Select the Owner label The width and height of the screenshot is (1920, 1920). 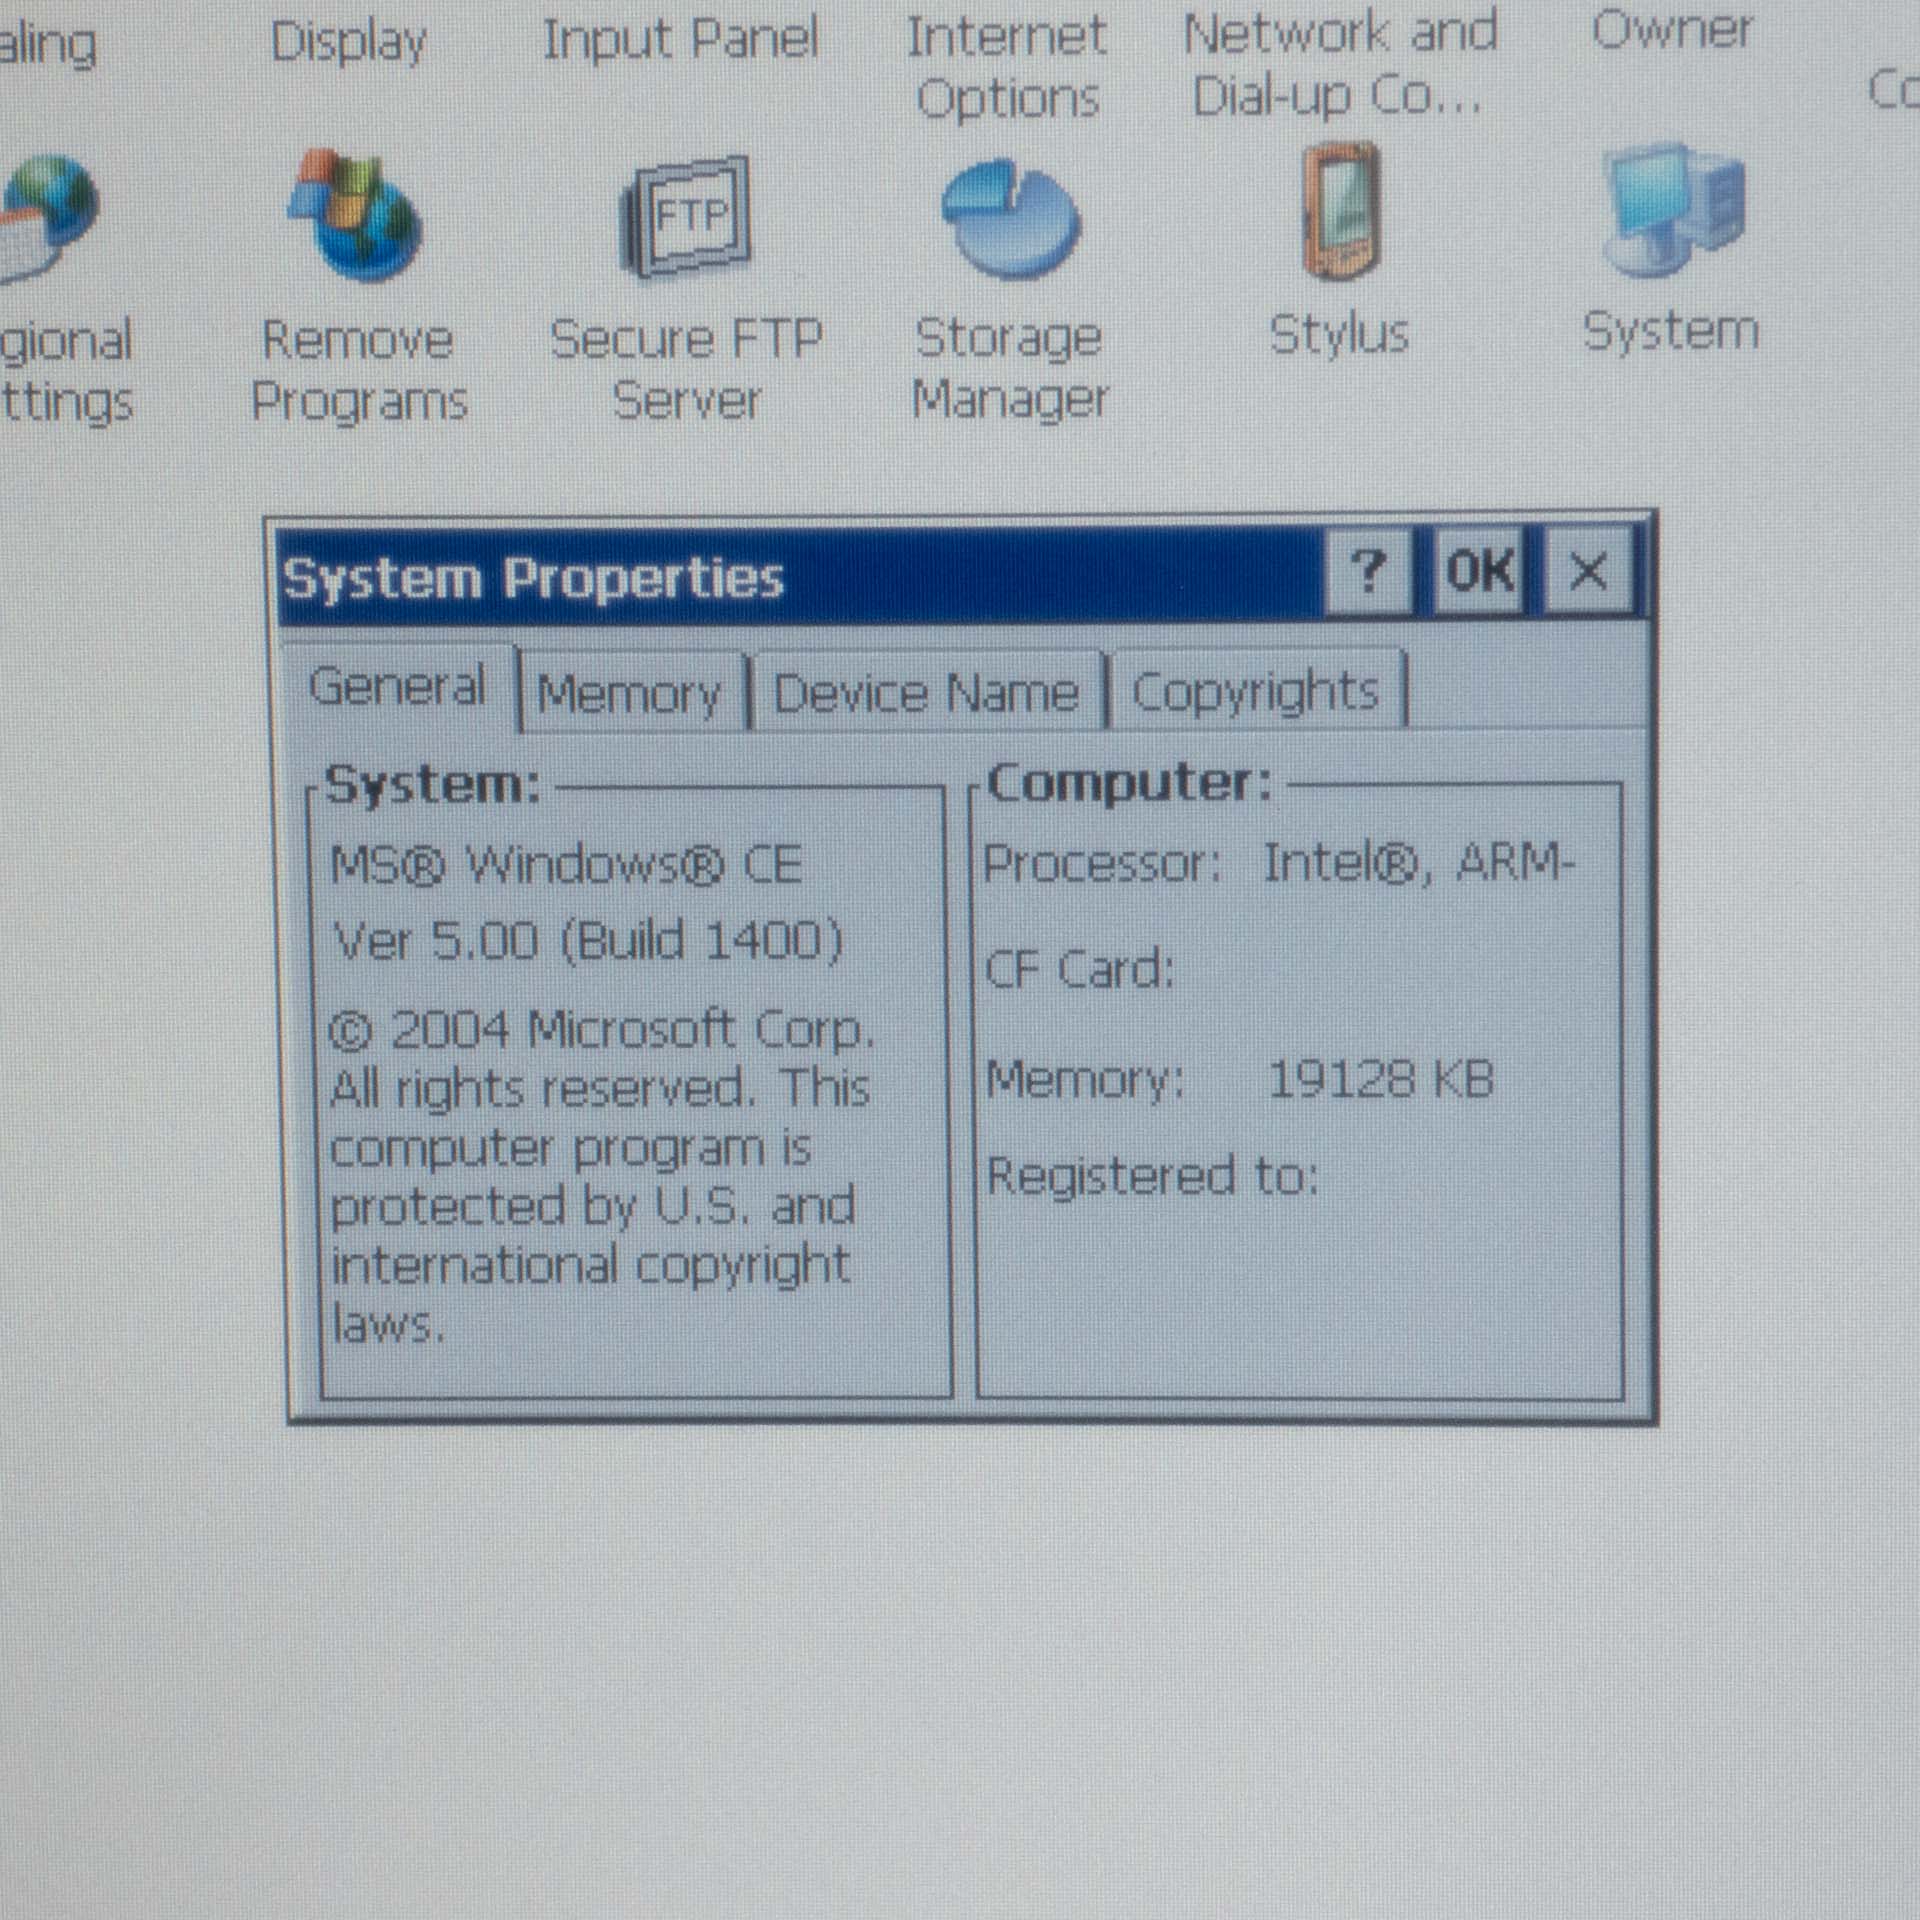pos(1672,29)
